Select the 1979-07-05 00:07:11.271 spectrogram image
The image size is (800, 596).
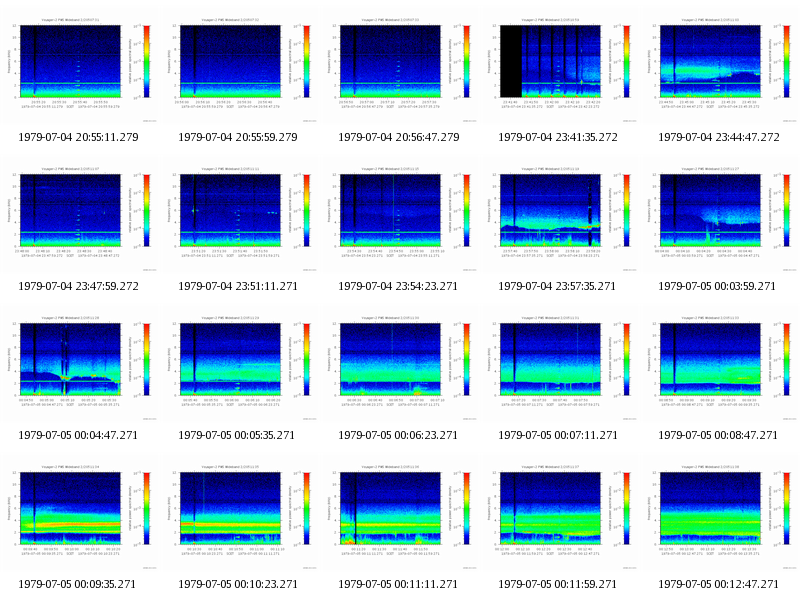pyautogui.click(x=559, y=368)
